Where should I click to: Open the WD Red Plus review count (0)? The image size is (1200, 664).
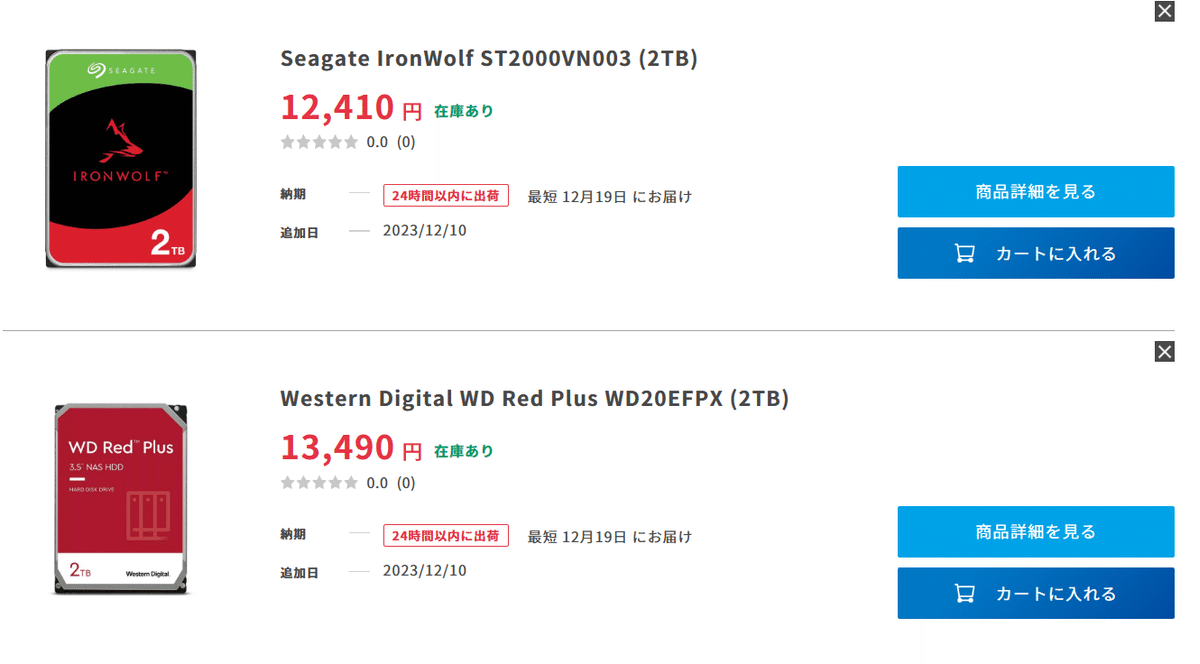pos(406,483)
